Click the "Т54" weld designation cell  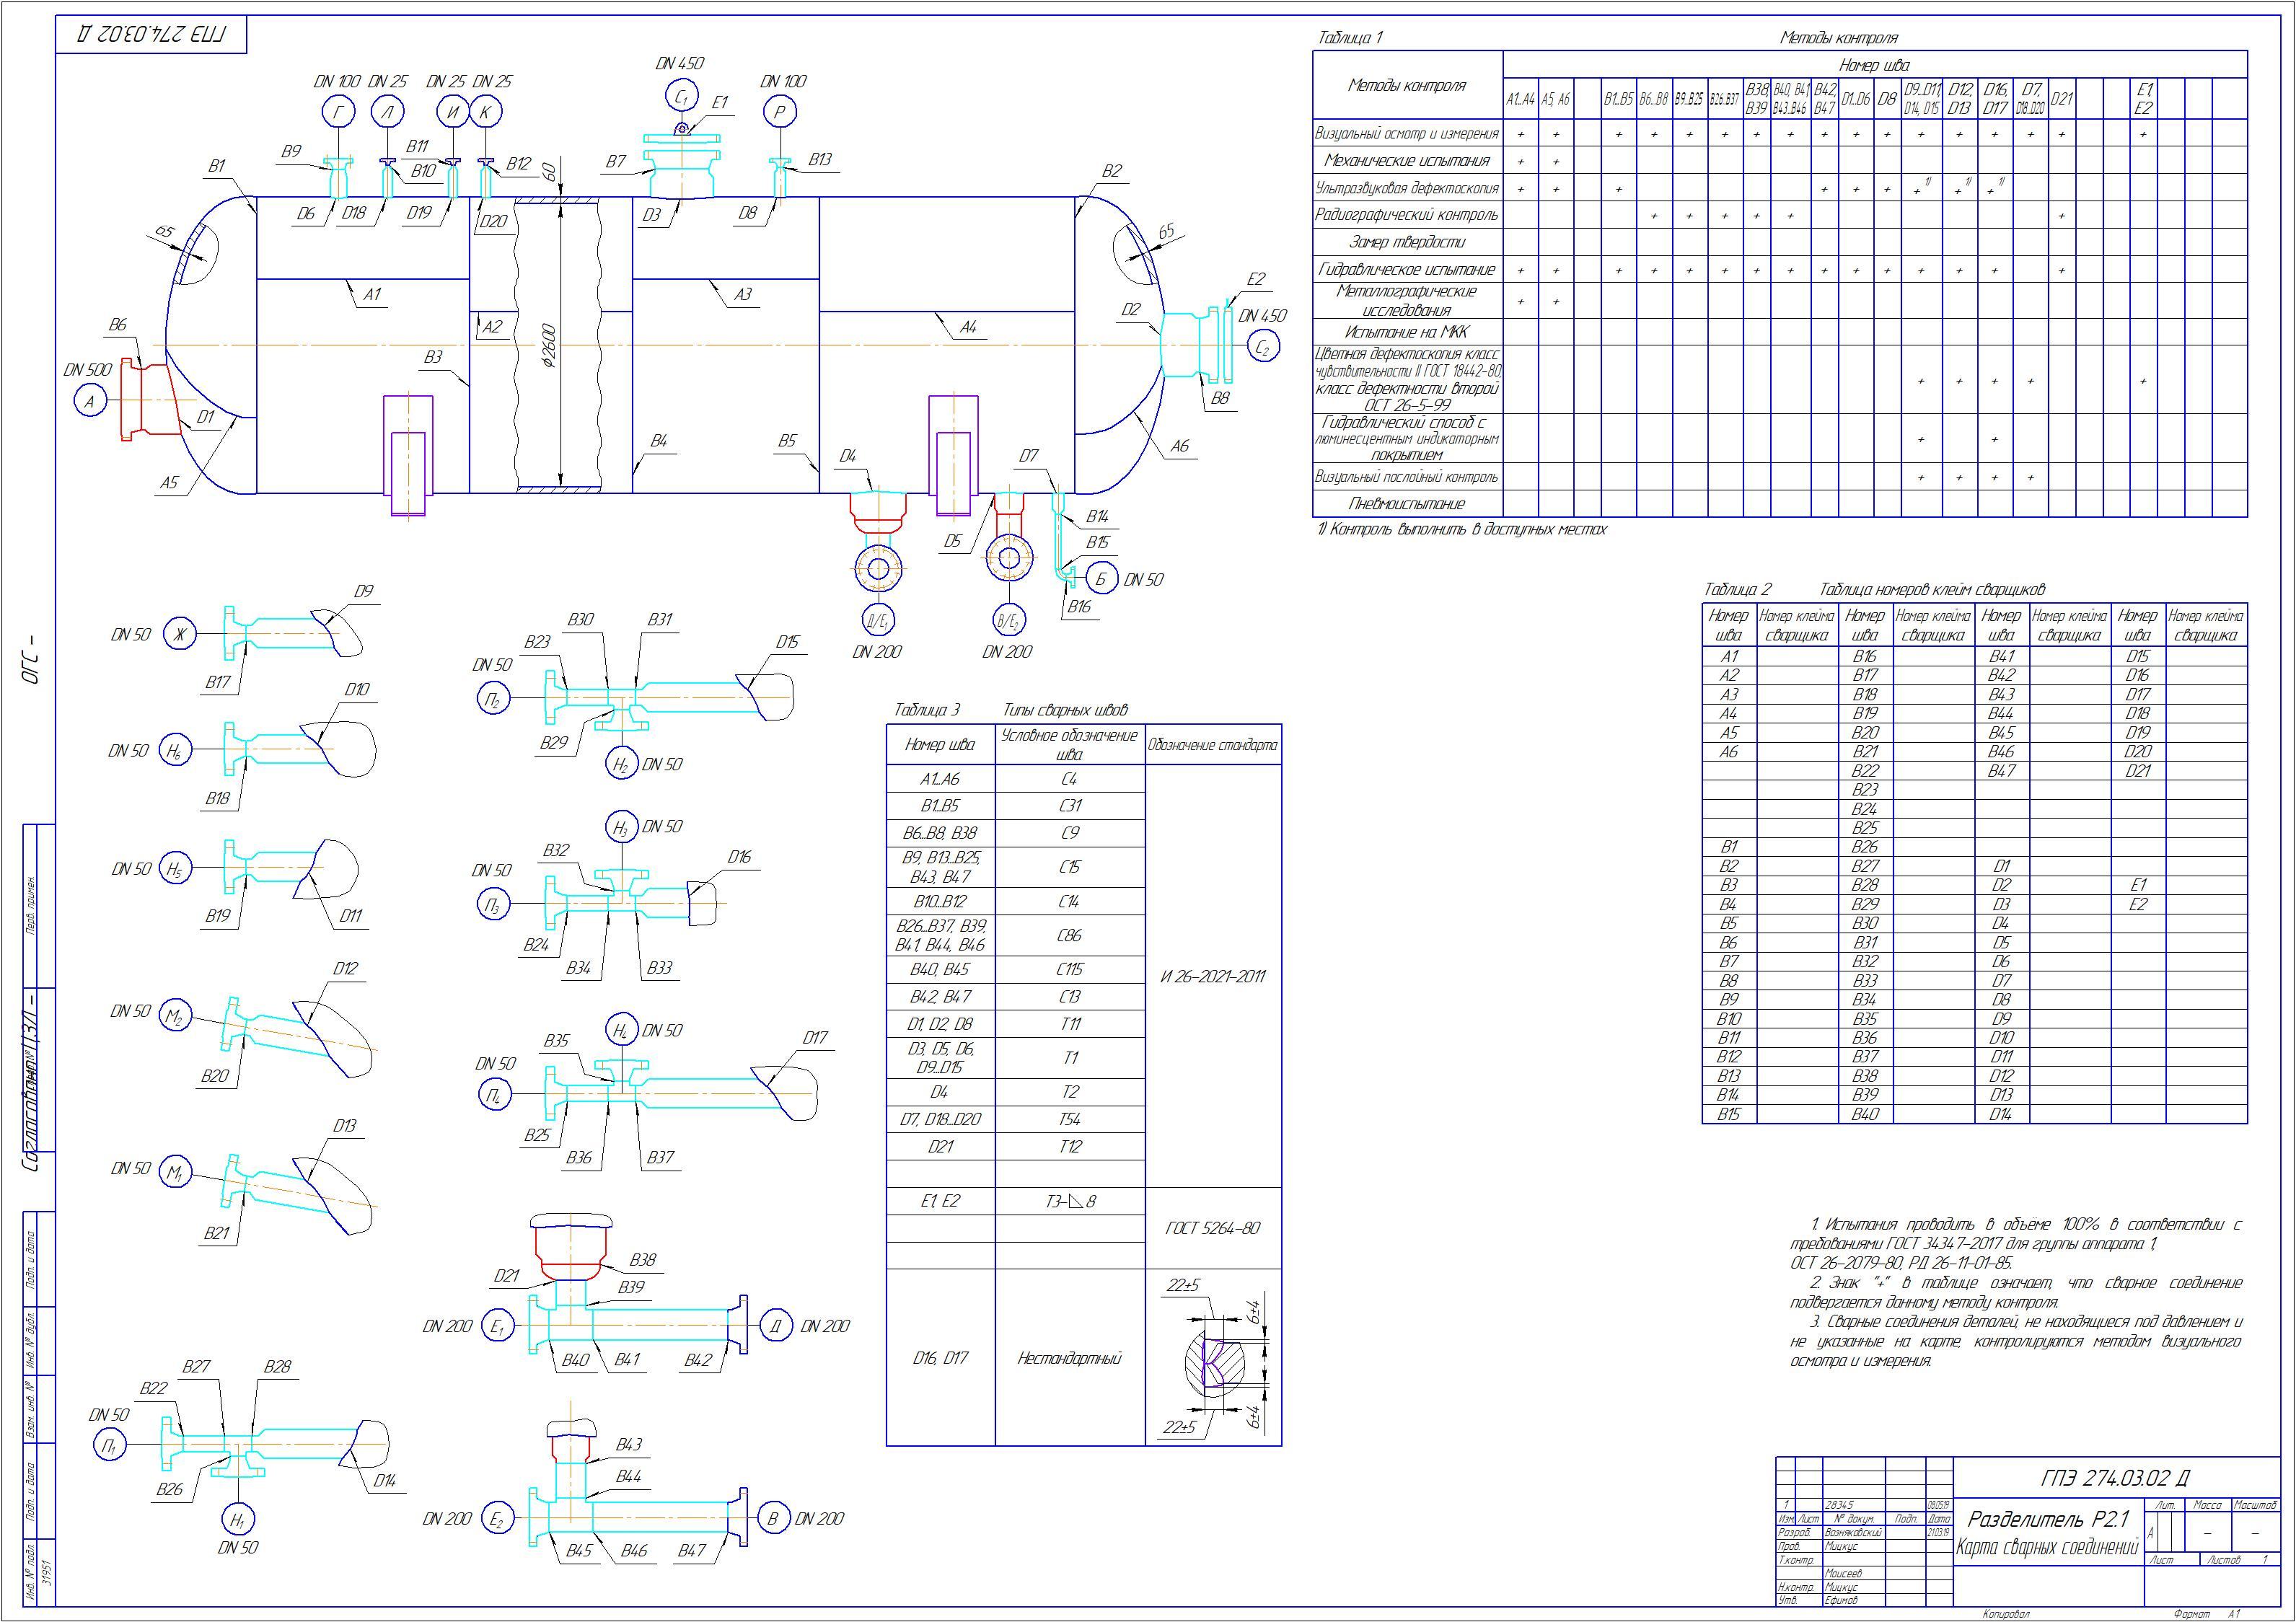(1069, 1120)
